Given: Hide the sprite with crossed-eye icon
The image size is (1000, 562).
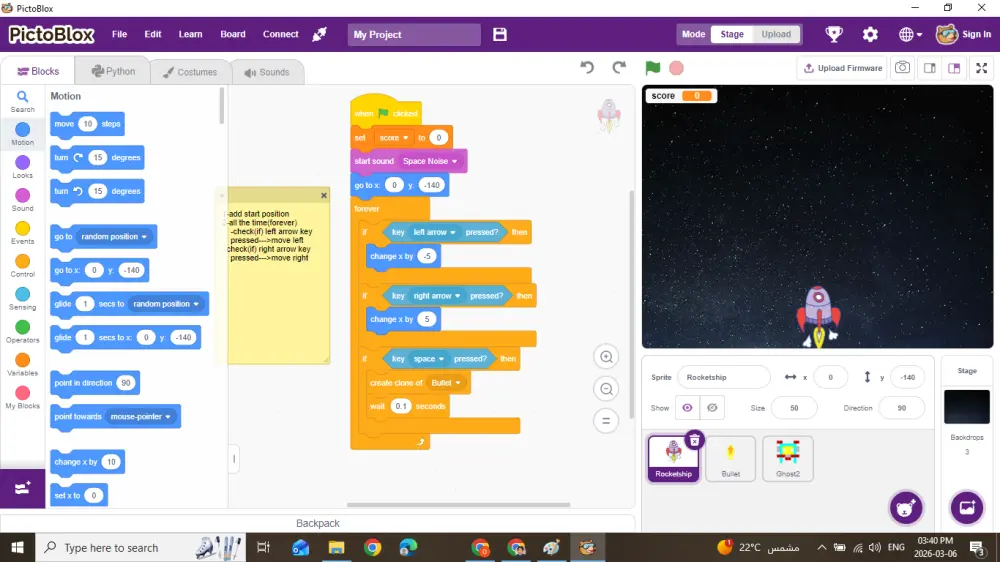Looking at the screenshot, I should click(x=712, y=408).
